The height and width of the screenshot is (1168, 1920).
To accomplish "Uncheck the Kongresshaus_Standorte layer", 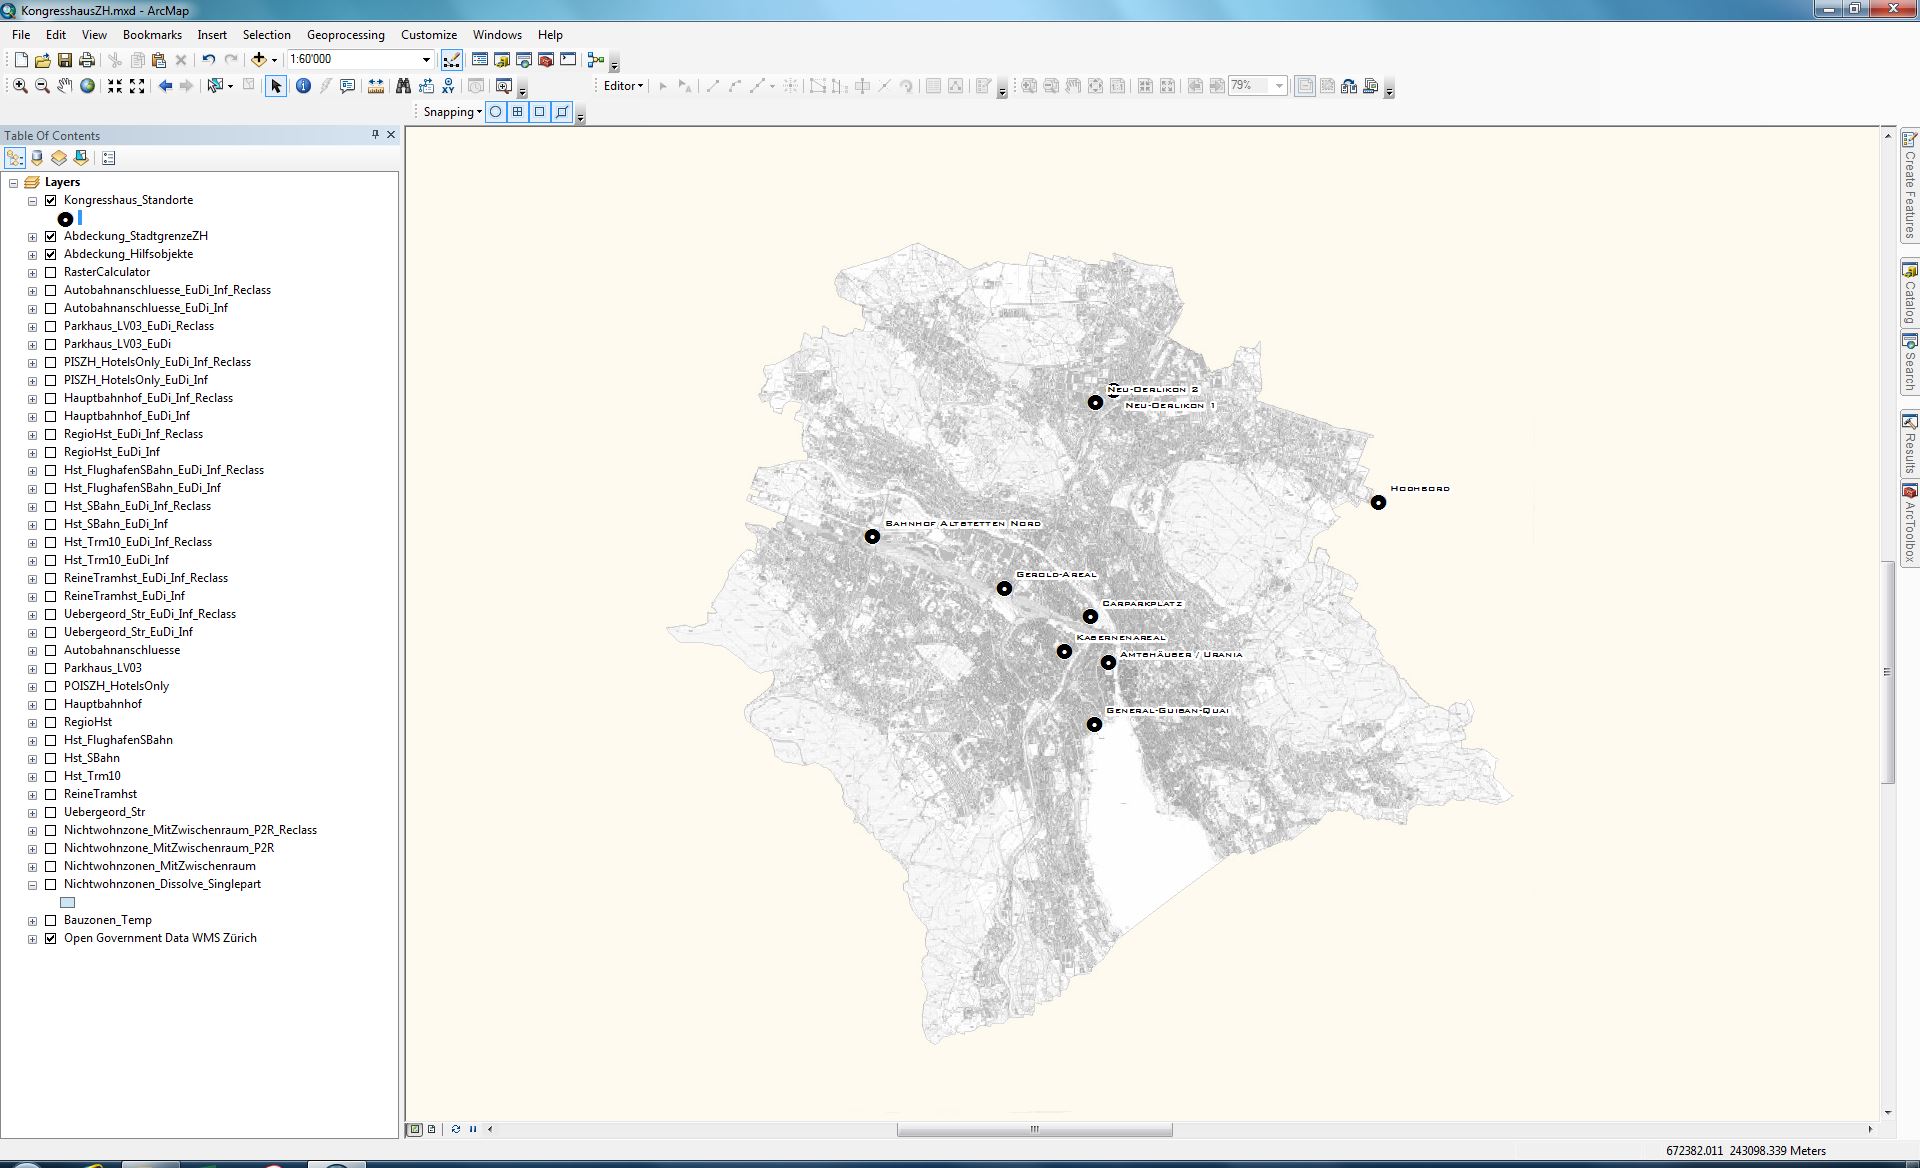I will pos(51,200).
